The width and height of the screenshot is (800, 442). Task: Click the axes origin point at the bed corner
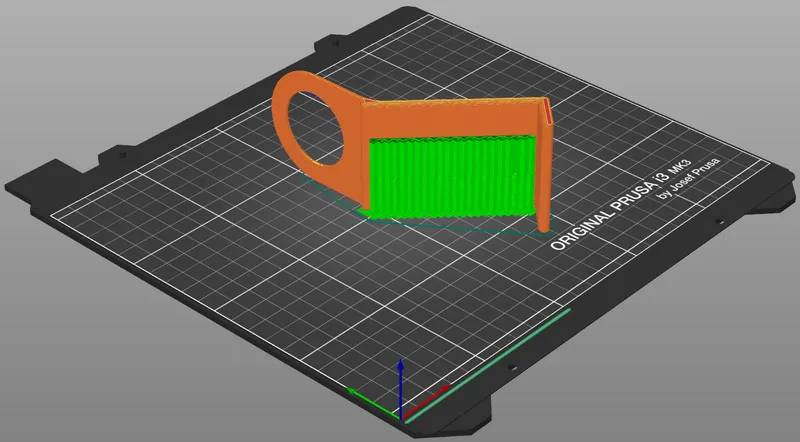click(x=402, y=419)
